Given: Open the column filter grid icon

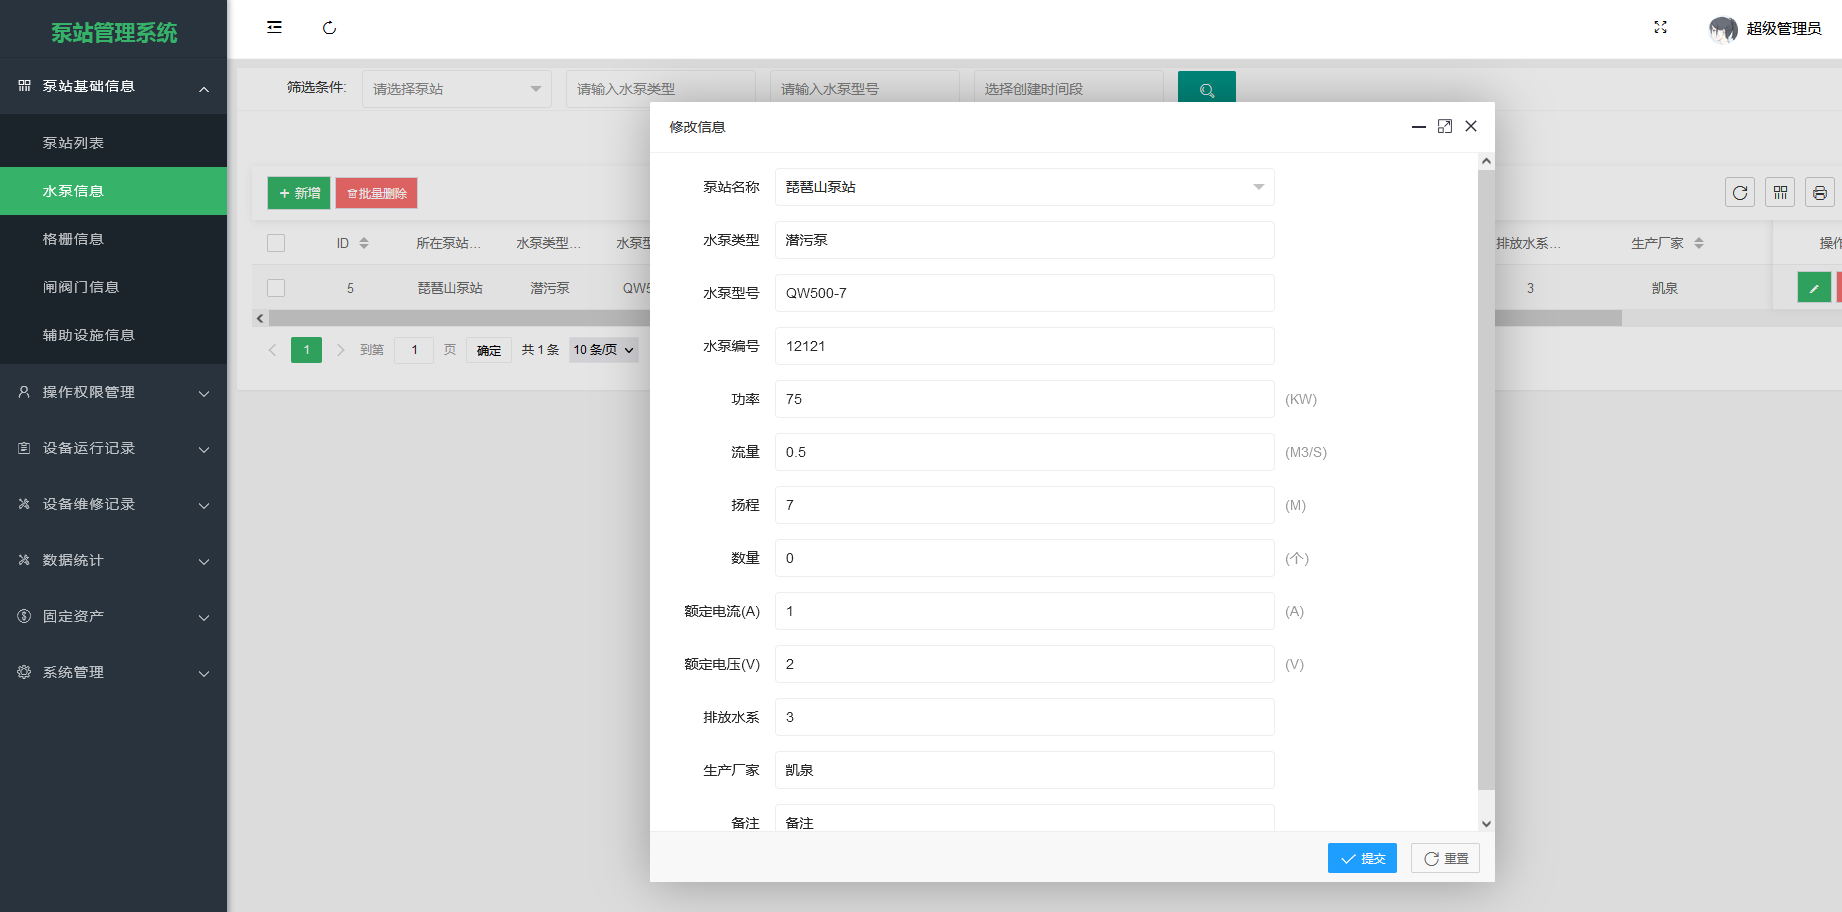Looking at the screenshot, I should coord(1780,192).
